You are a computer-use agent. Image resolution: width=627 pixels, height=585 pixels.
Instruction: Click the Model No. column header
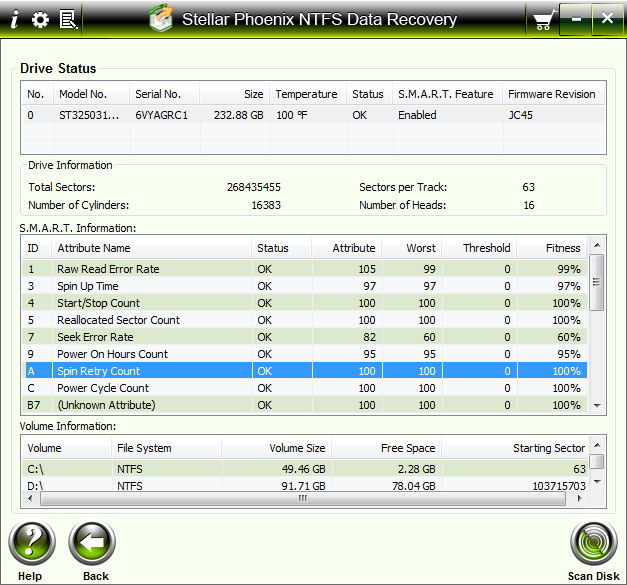coord(92,94)
